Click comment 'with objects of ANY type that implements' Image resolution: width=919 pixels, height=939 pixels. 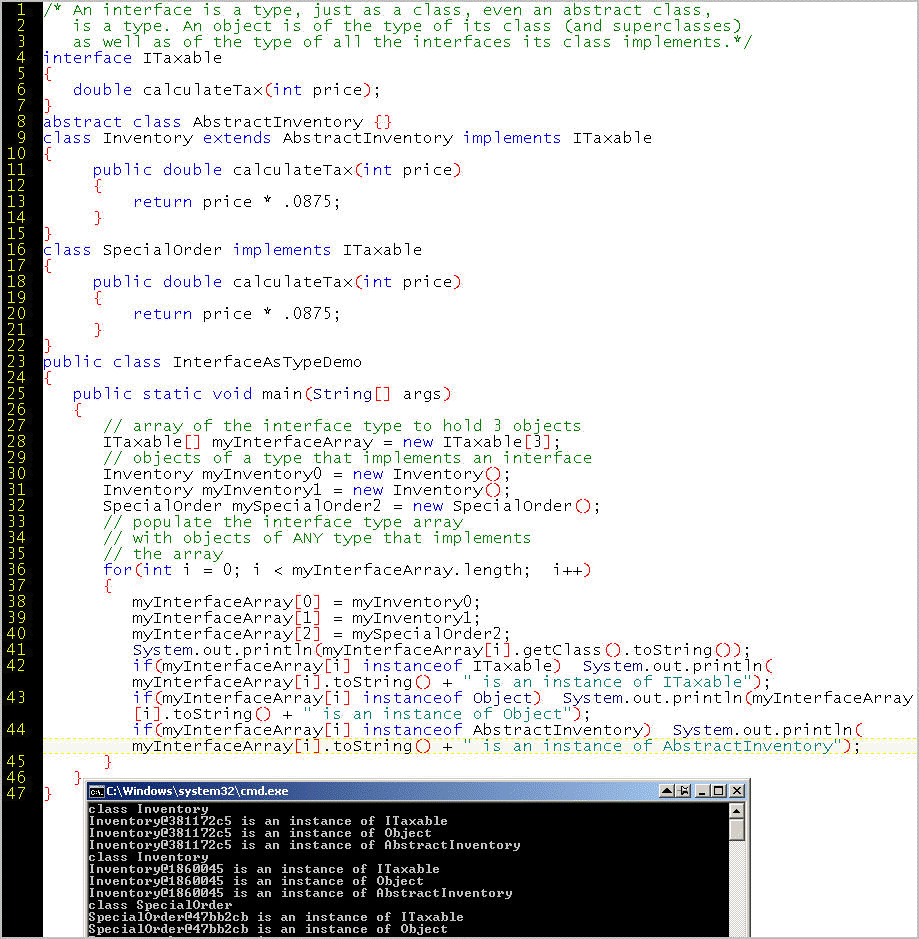point(331,538)
